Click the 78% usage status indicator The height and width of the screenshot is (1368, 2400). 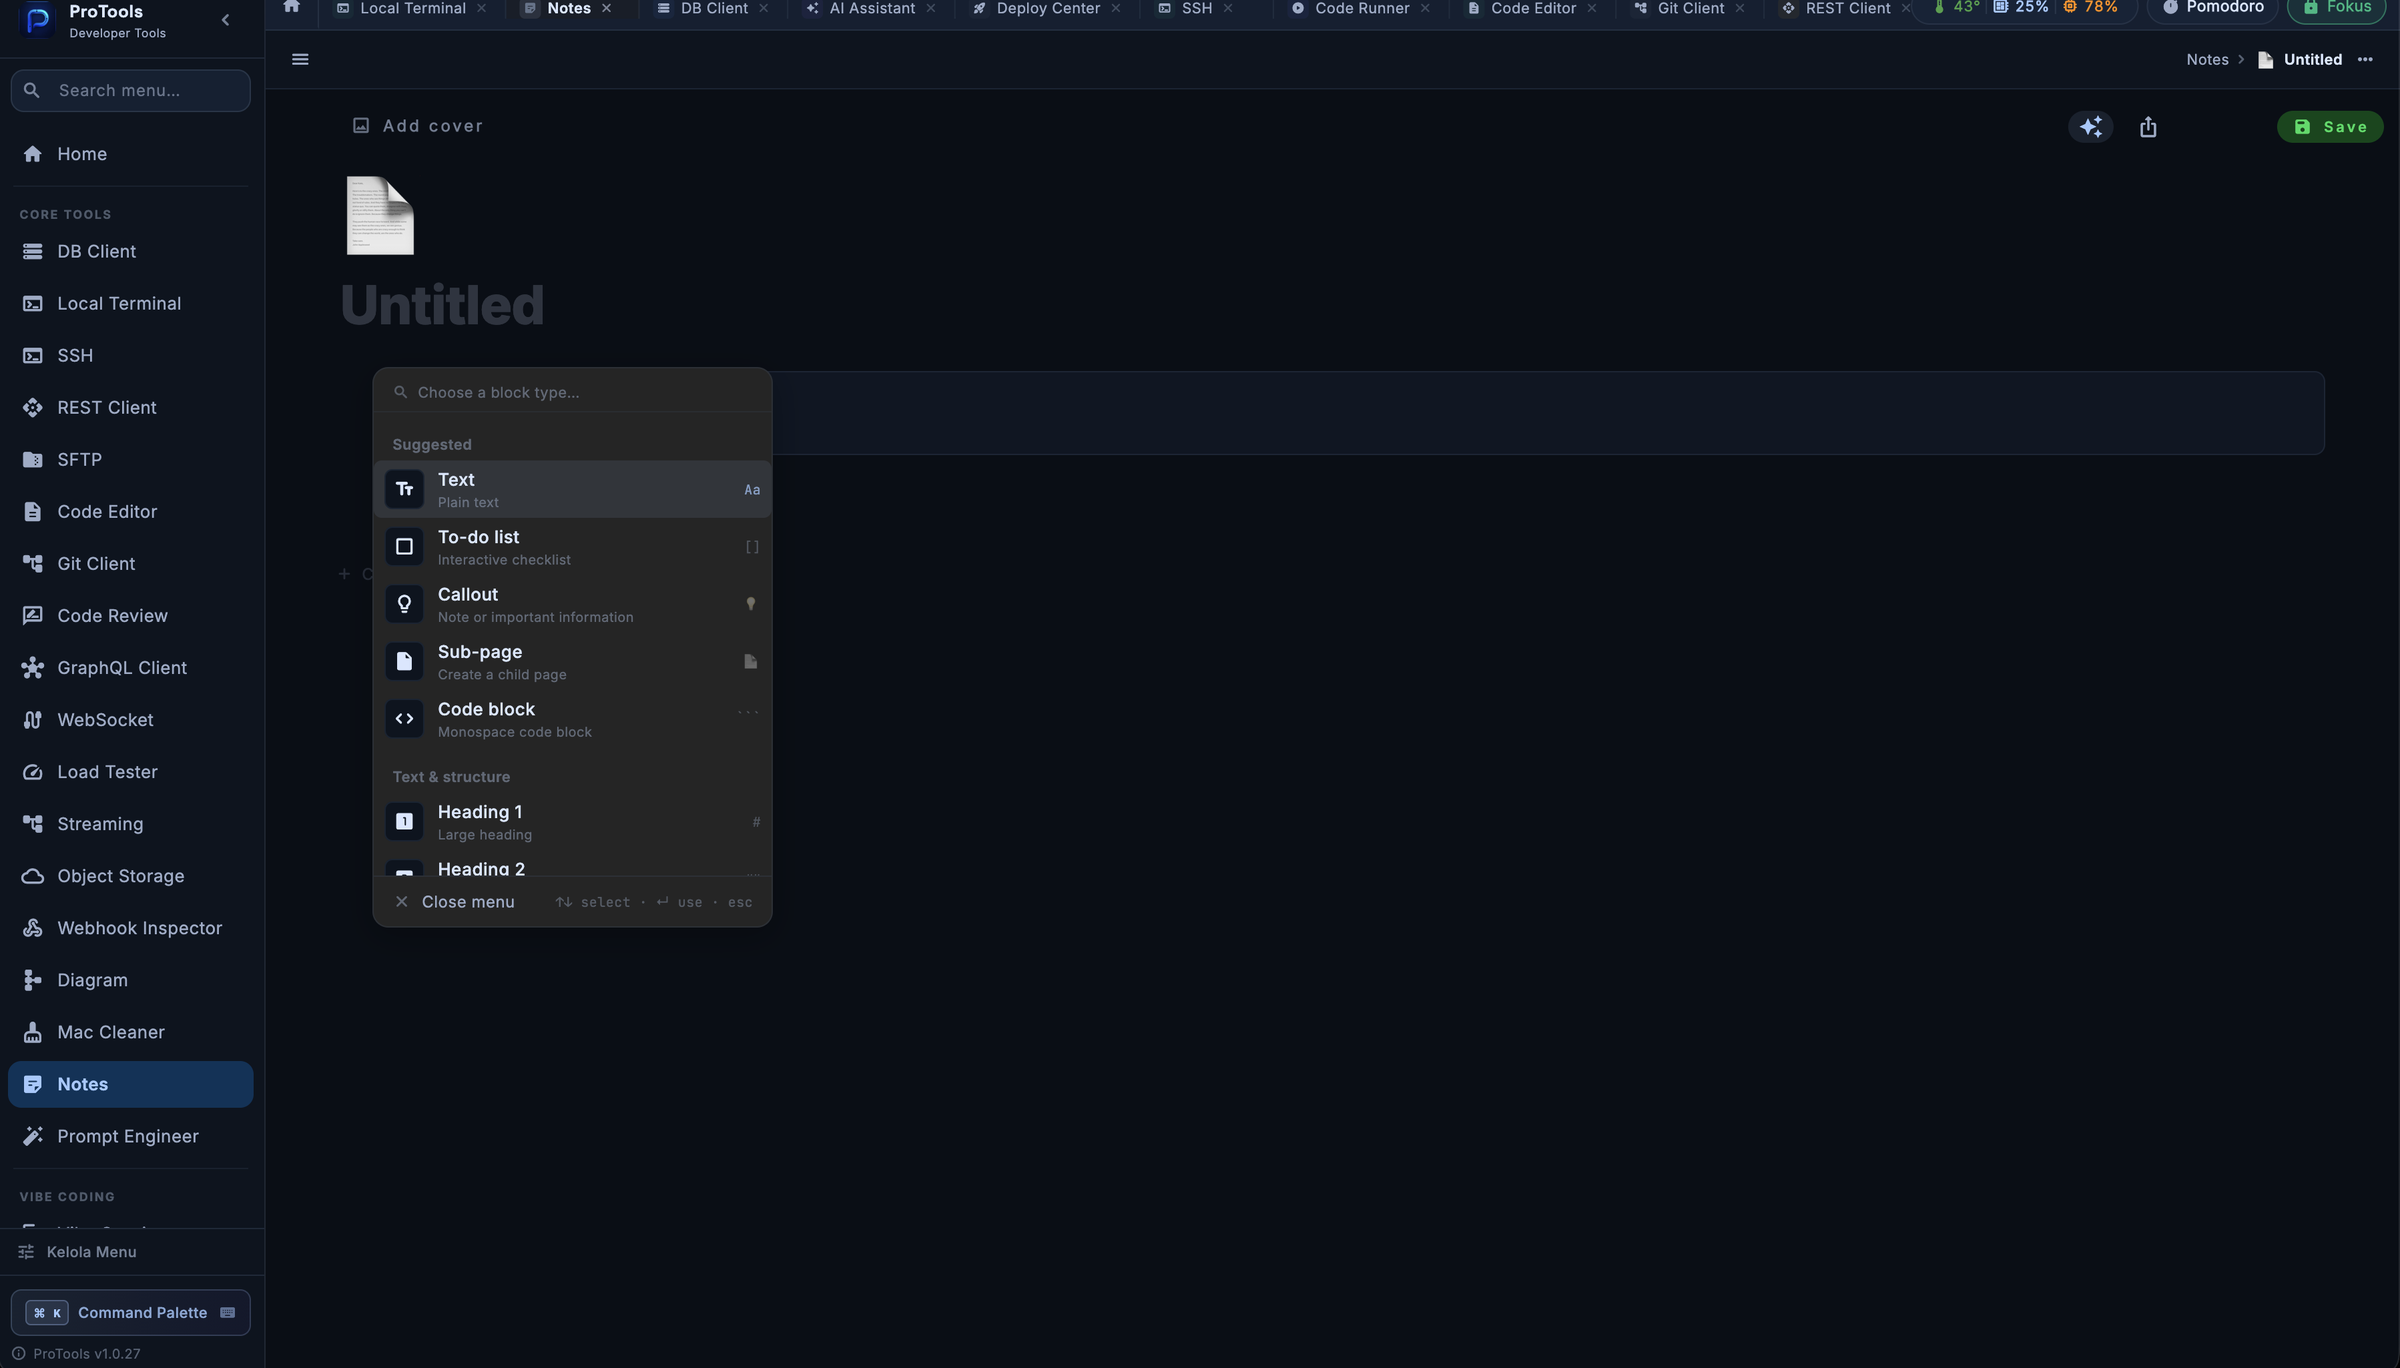pyautogui.click(x=2091, y=8)
